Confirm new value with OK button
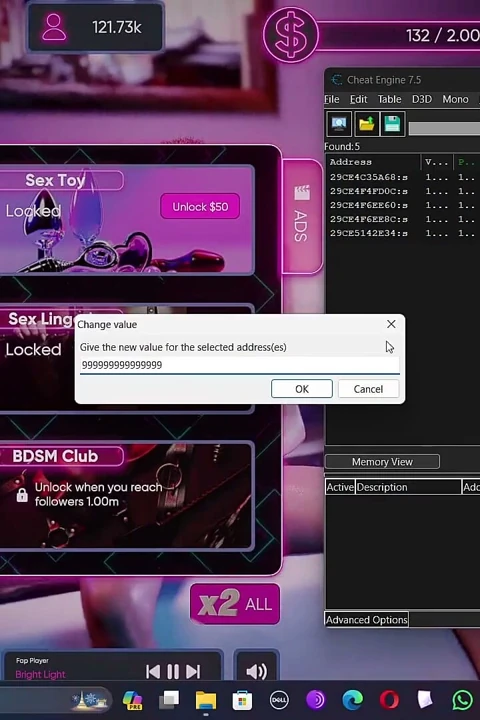 pos(302,389)
